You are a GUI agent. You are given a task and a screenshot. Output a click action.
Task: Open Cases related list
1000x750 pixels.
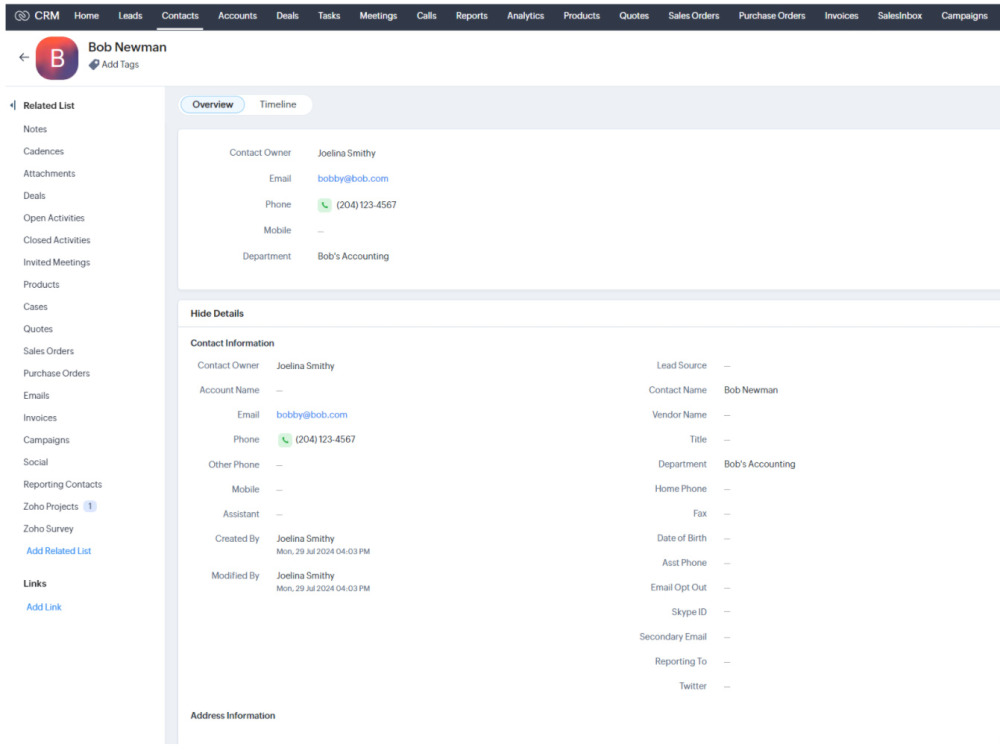tap(35, 307)
